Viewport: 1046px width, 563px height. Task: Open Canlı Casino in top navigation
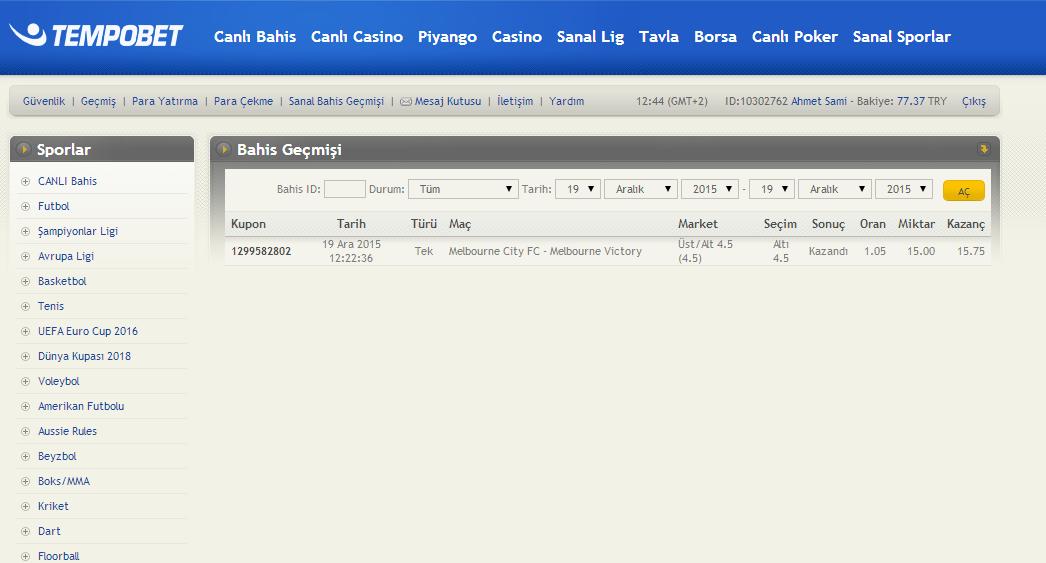point(357,37)
